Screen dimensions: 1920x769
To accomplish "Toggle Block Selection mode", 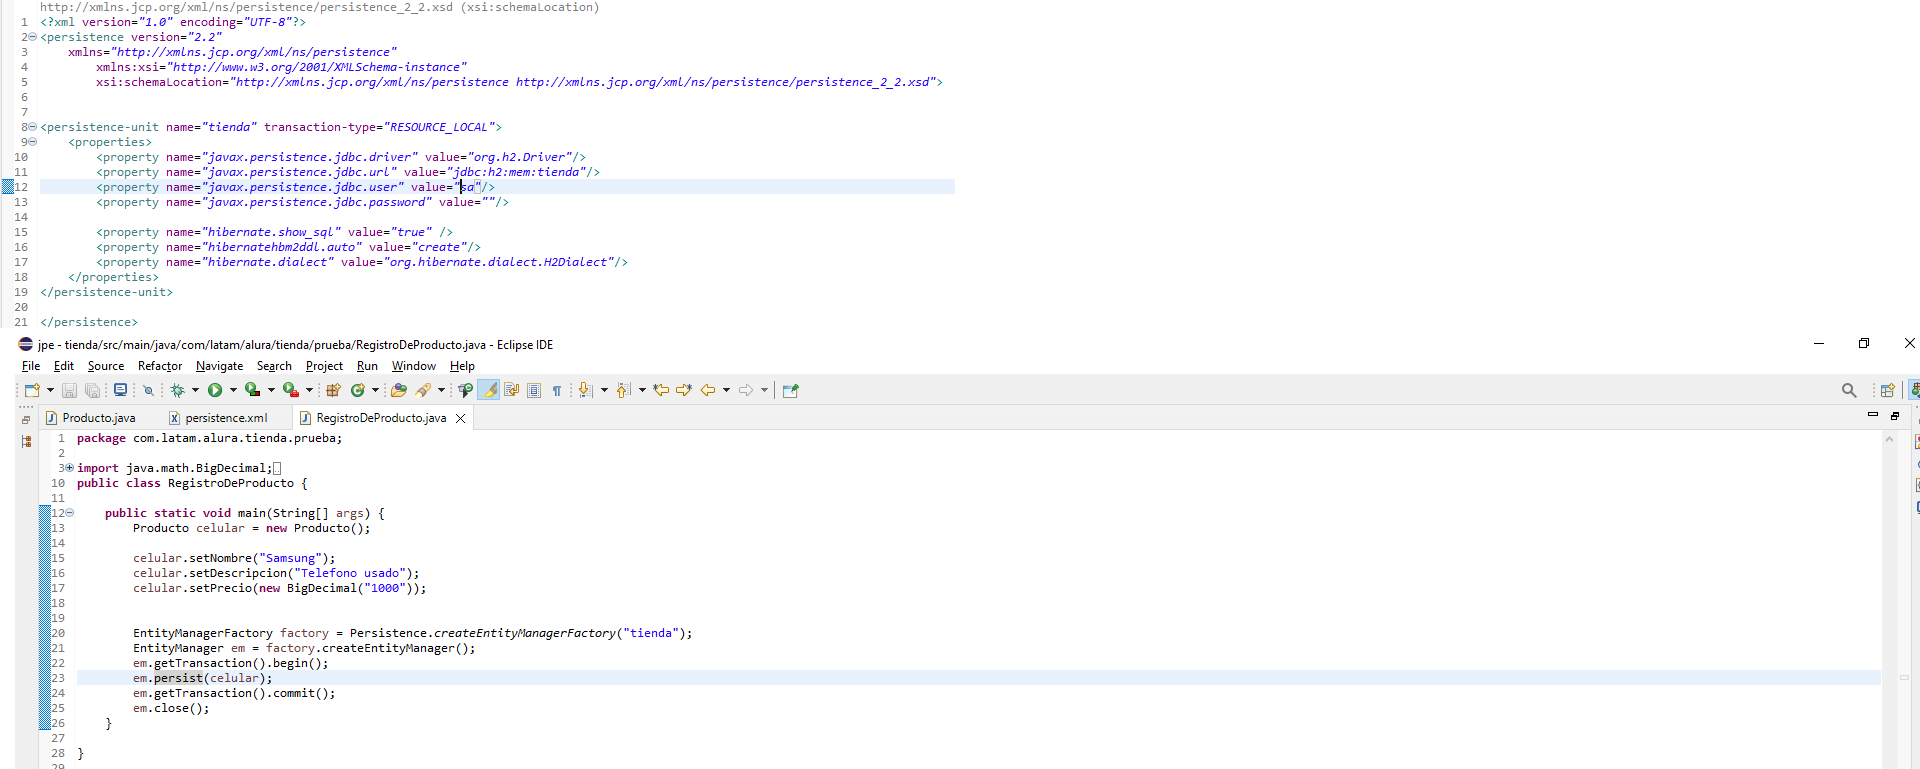I will (534, 390).
